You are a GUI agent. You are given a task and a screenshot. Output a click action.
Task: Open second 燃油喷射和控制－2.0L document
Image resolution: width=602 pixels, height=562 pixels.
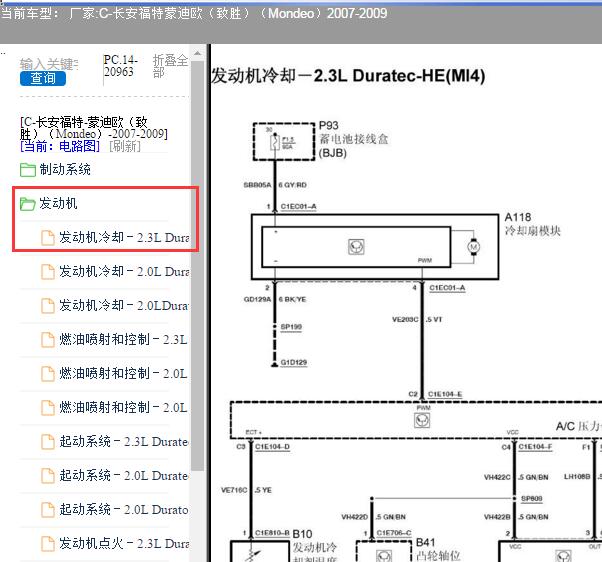point(123,407)
